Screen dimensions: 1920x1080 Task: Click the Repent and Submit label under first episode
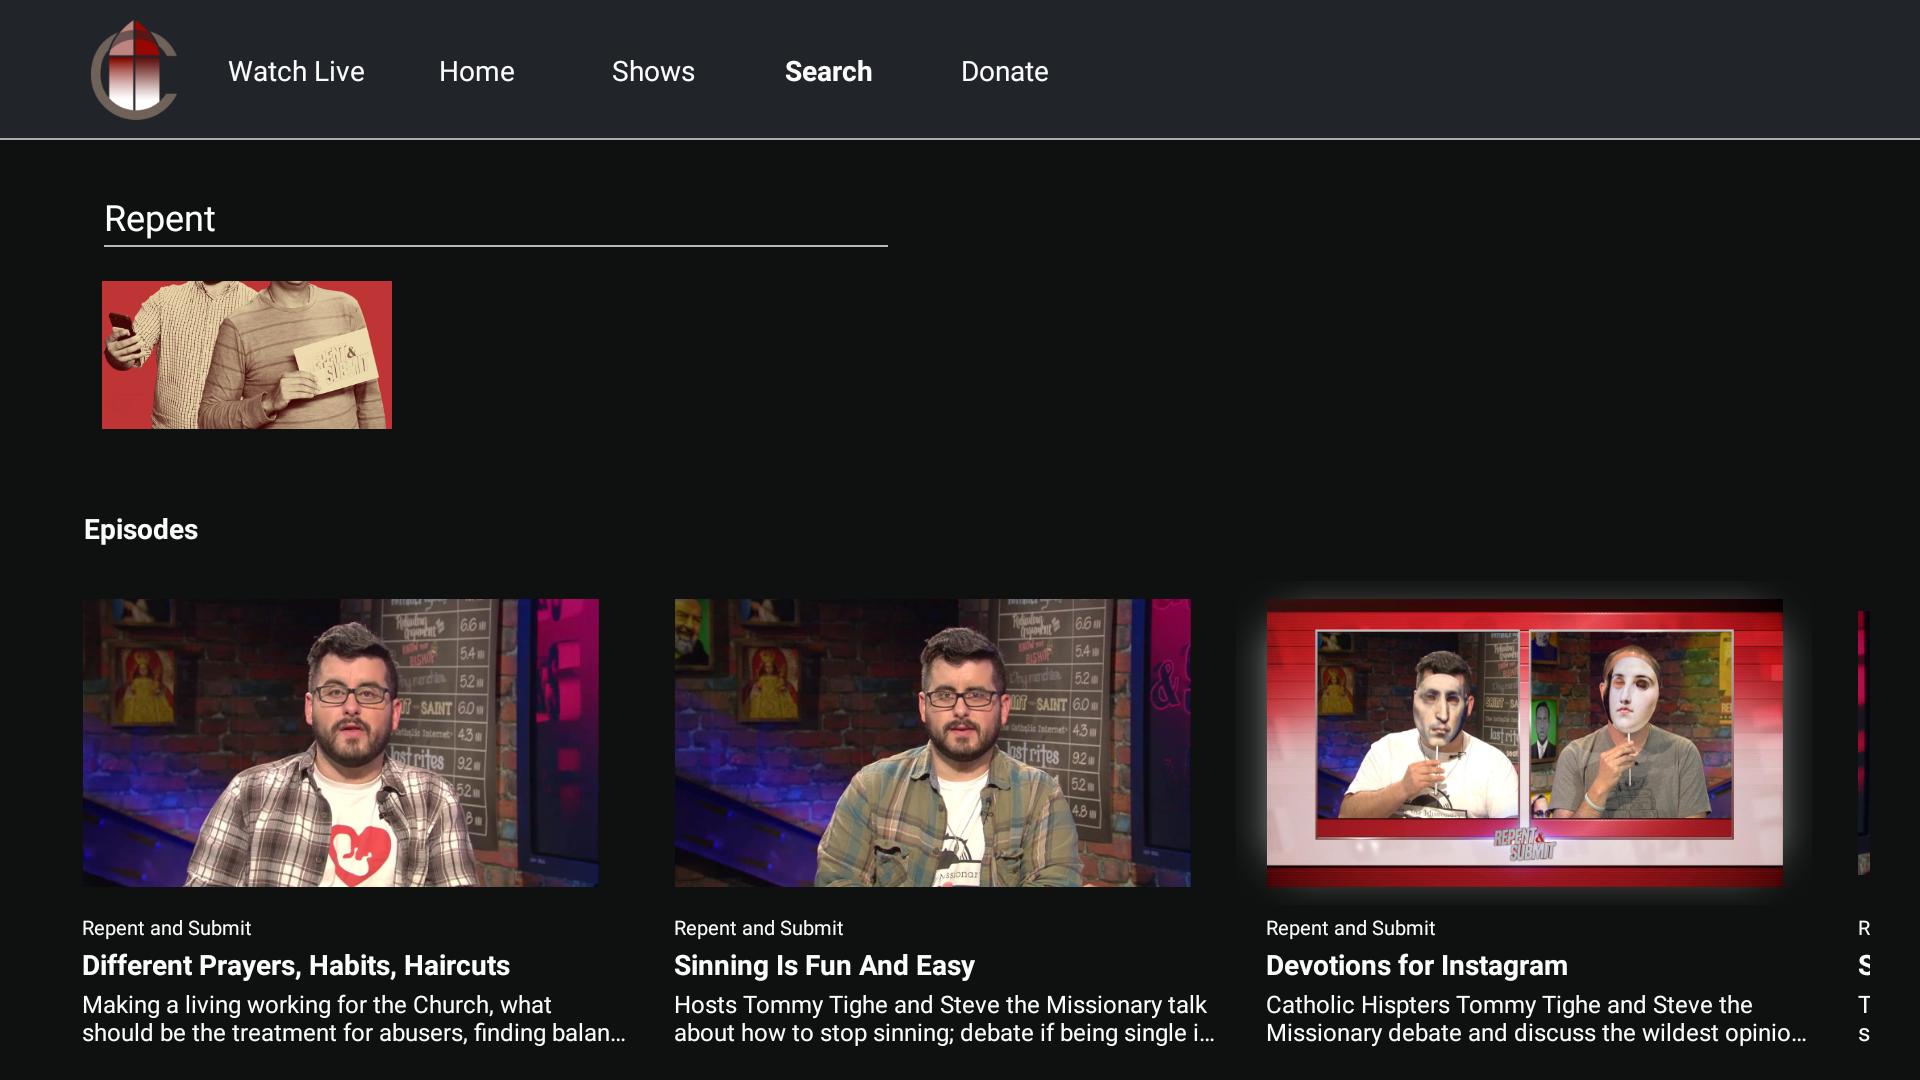[x=166, y=928]
